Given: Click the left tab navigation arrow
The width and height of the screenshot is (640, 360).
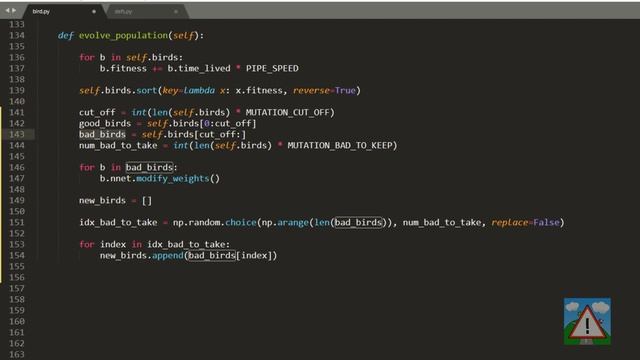Looking at the screenshot, I should tap(7, 11).
